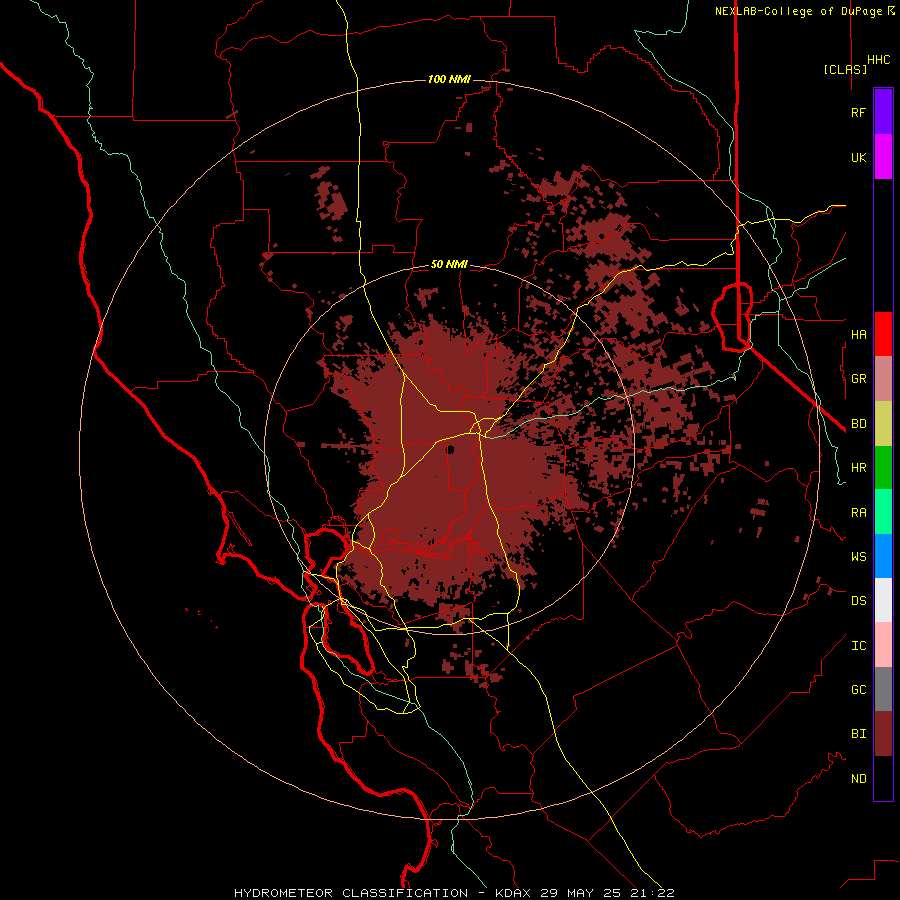Screen dimensions: 900x900
Task: Click the HA red legend swatch
Action: 883,334
